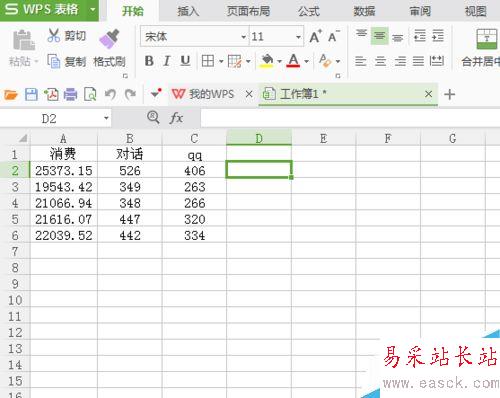
Task: Expand fill color dropdown arrow
Action: pyautogui.click(x=279, y=61)
